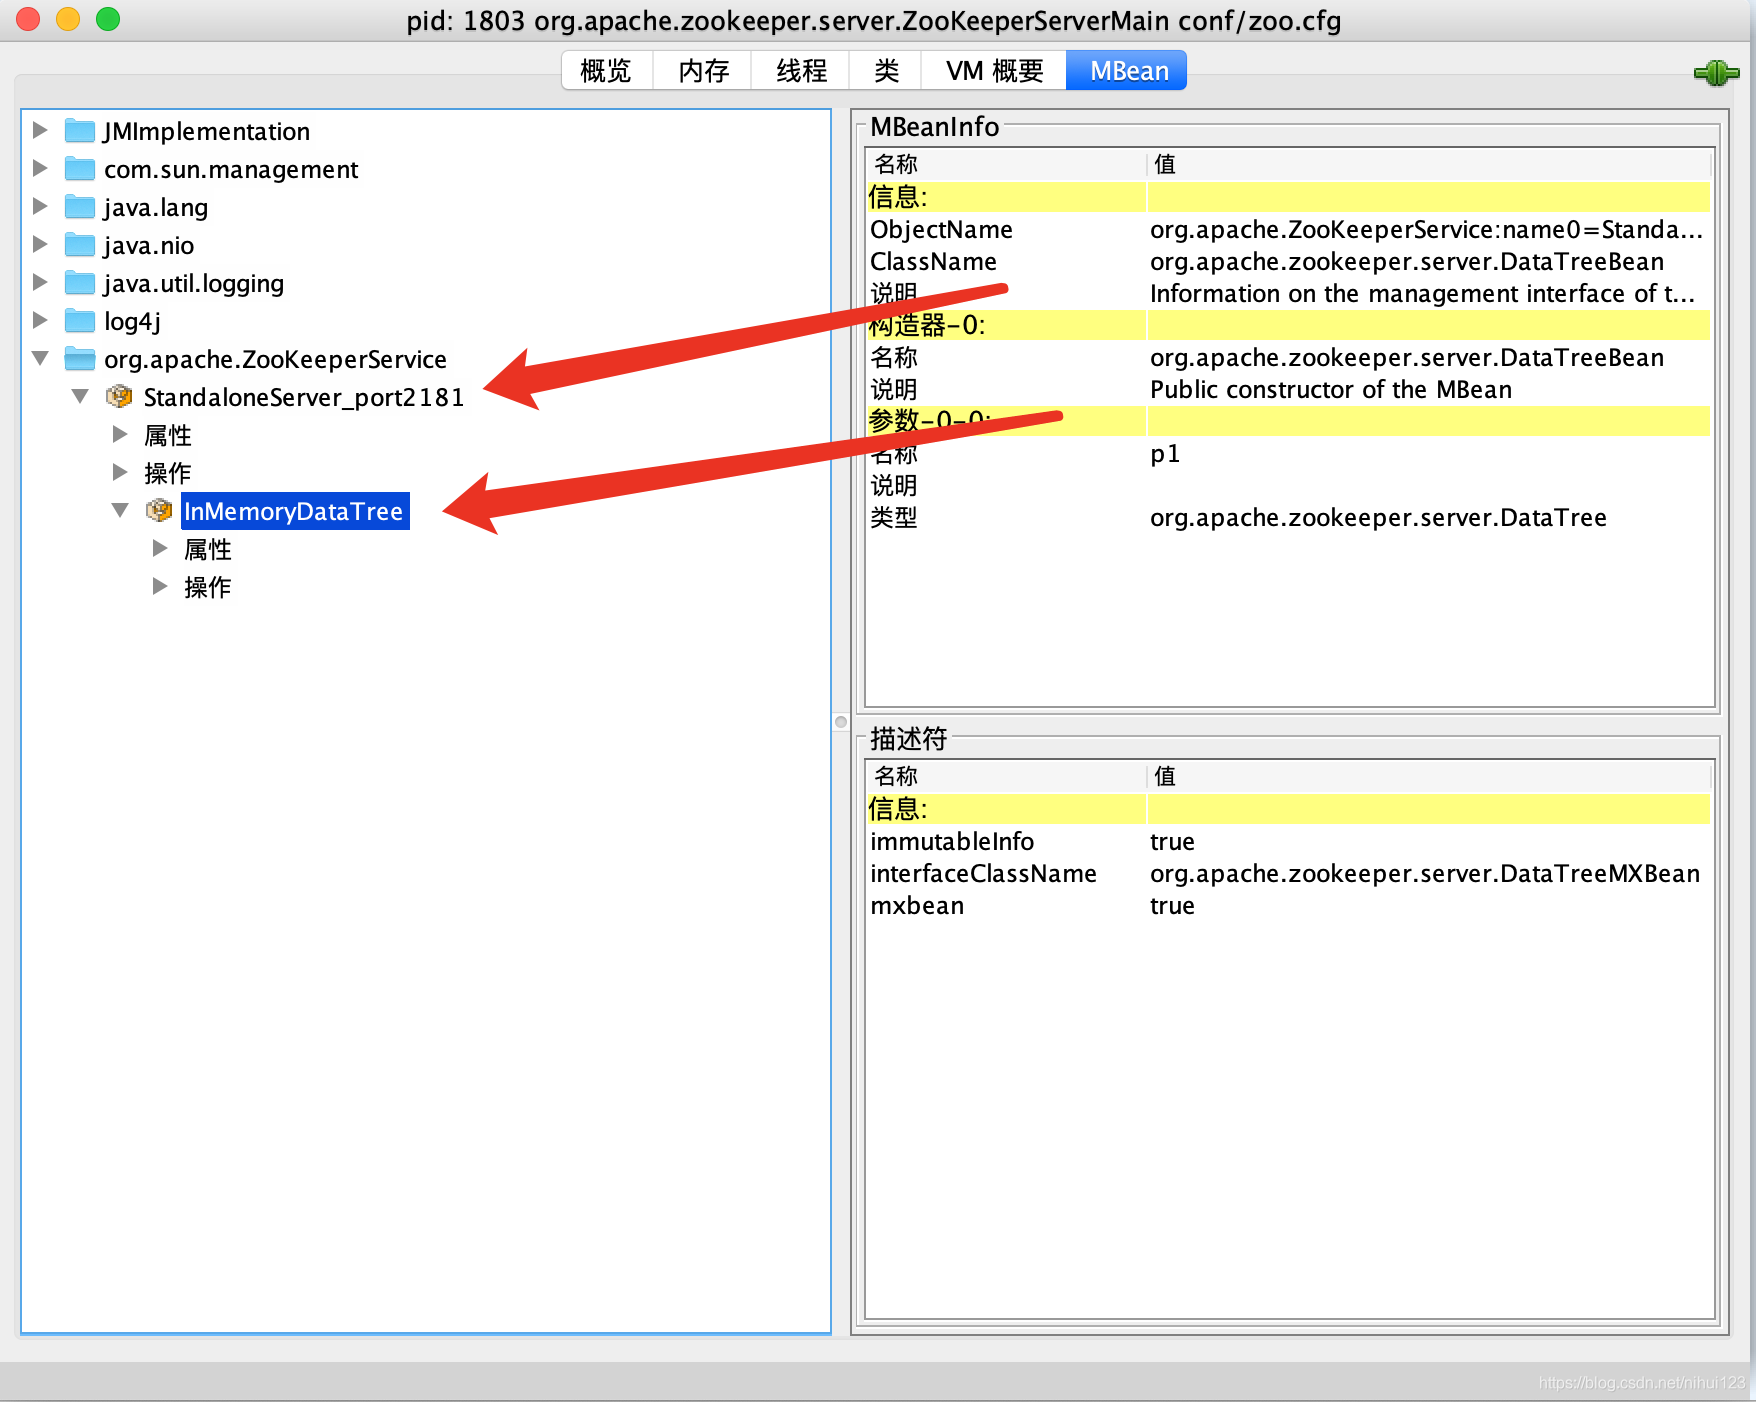1756x1402 pixels.
Task: Click the org.apache.ZooKeeperService open folder icon
Action: 80,359
